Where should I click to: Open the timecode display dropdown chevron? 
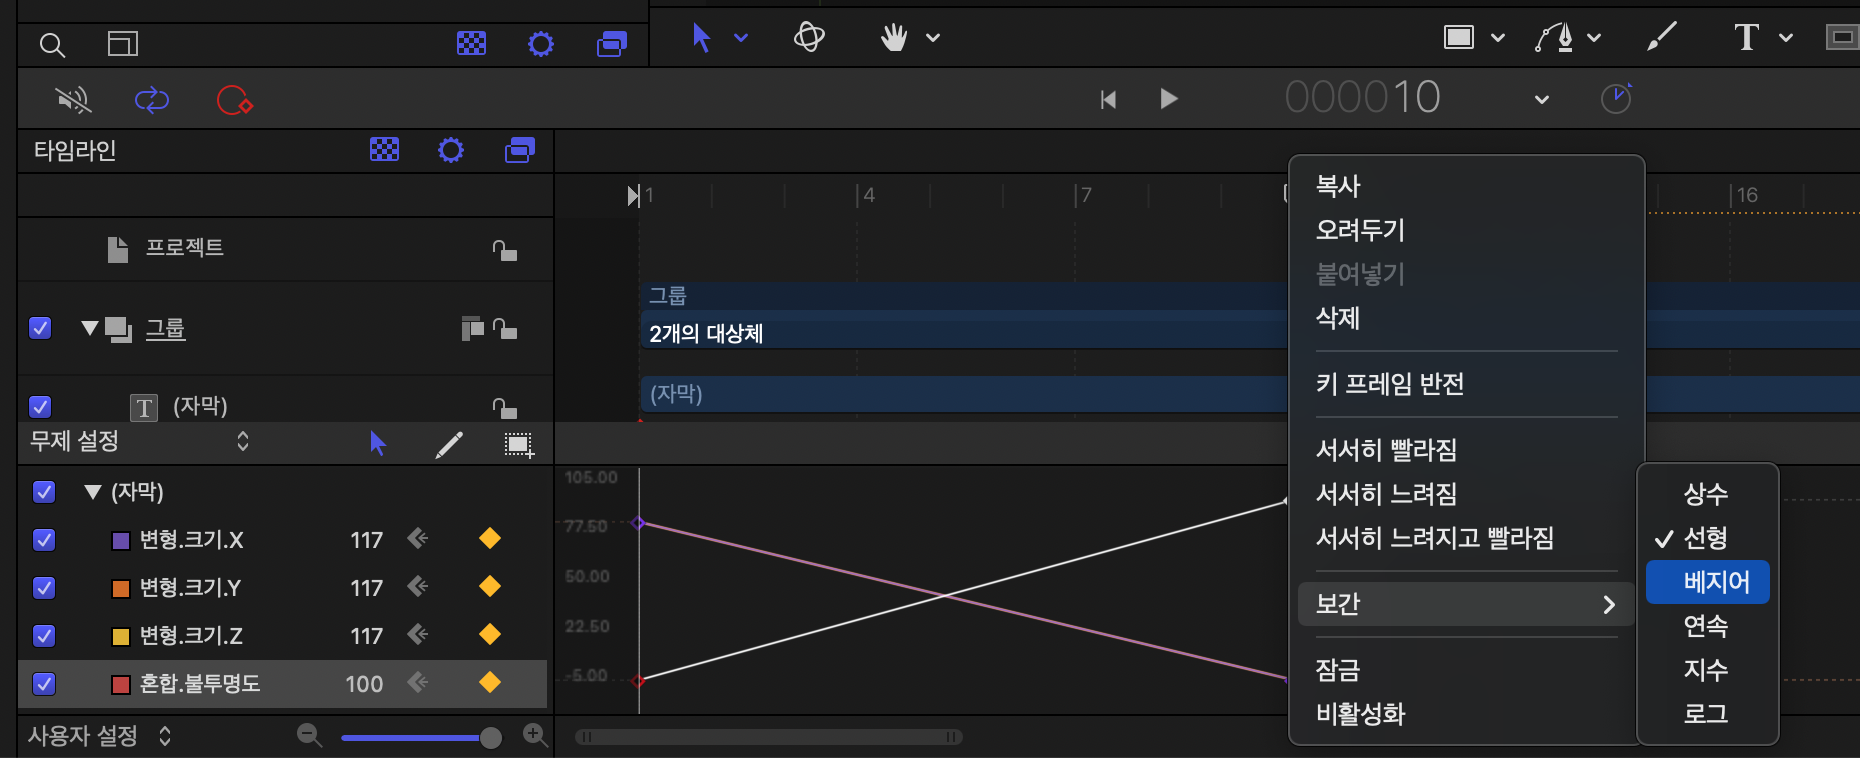(1542, 99)
